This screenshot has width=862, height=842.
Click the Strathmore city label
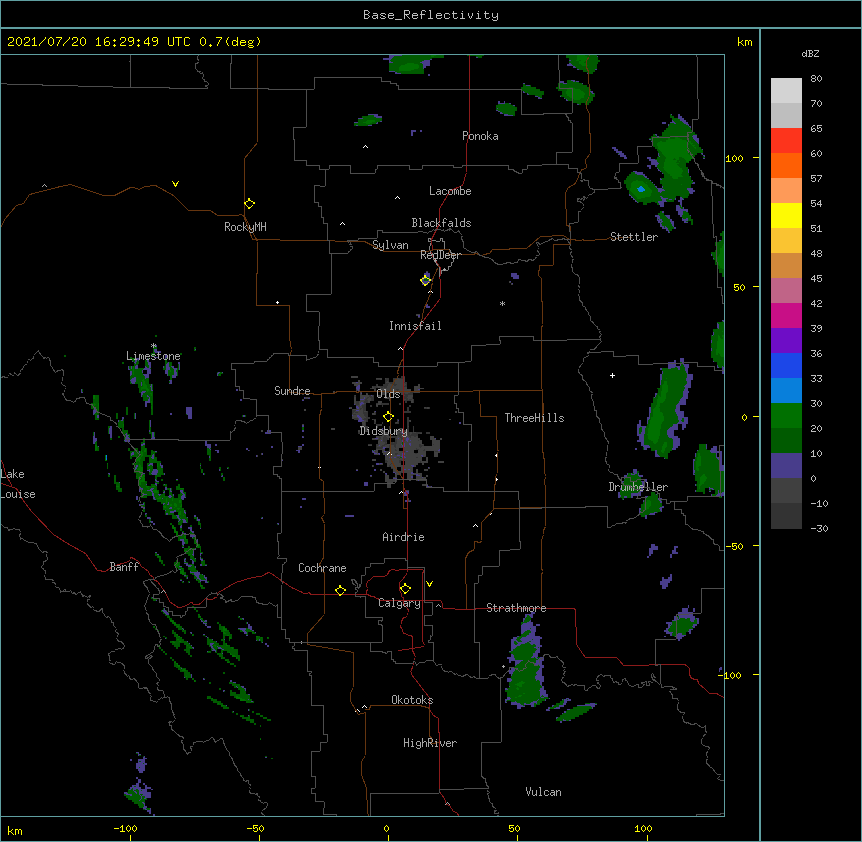[516, 608]
